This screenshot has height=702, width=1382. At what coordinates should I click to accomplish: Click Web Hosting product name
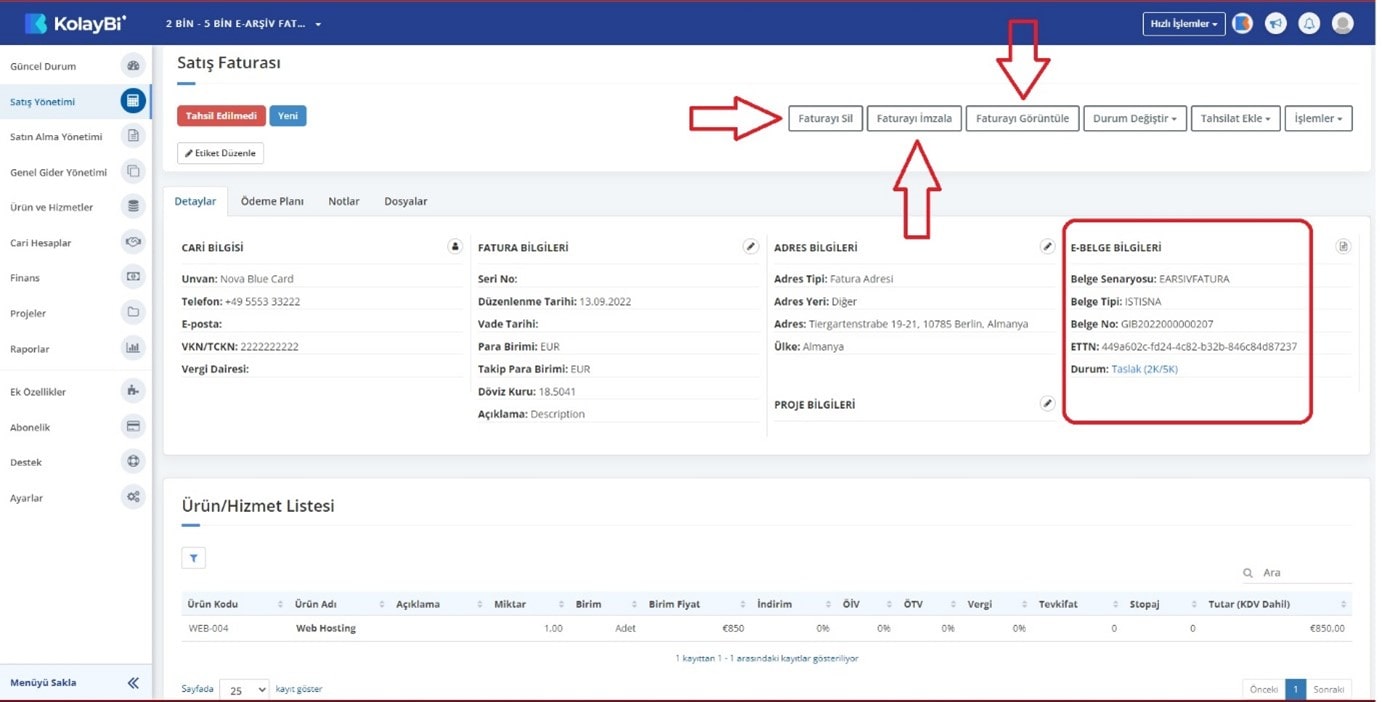(x=326, y=628)
